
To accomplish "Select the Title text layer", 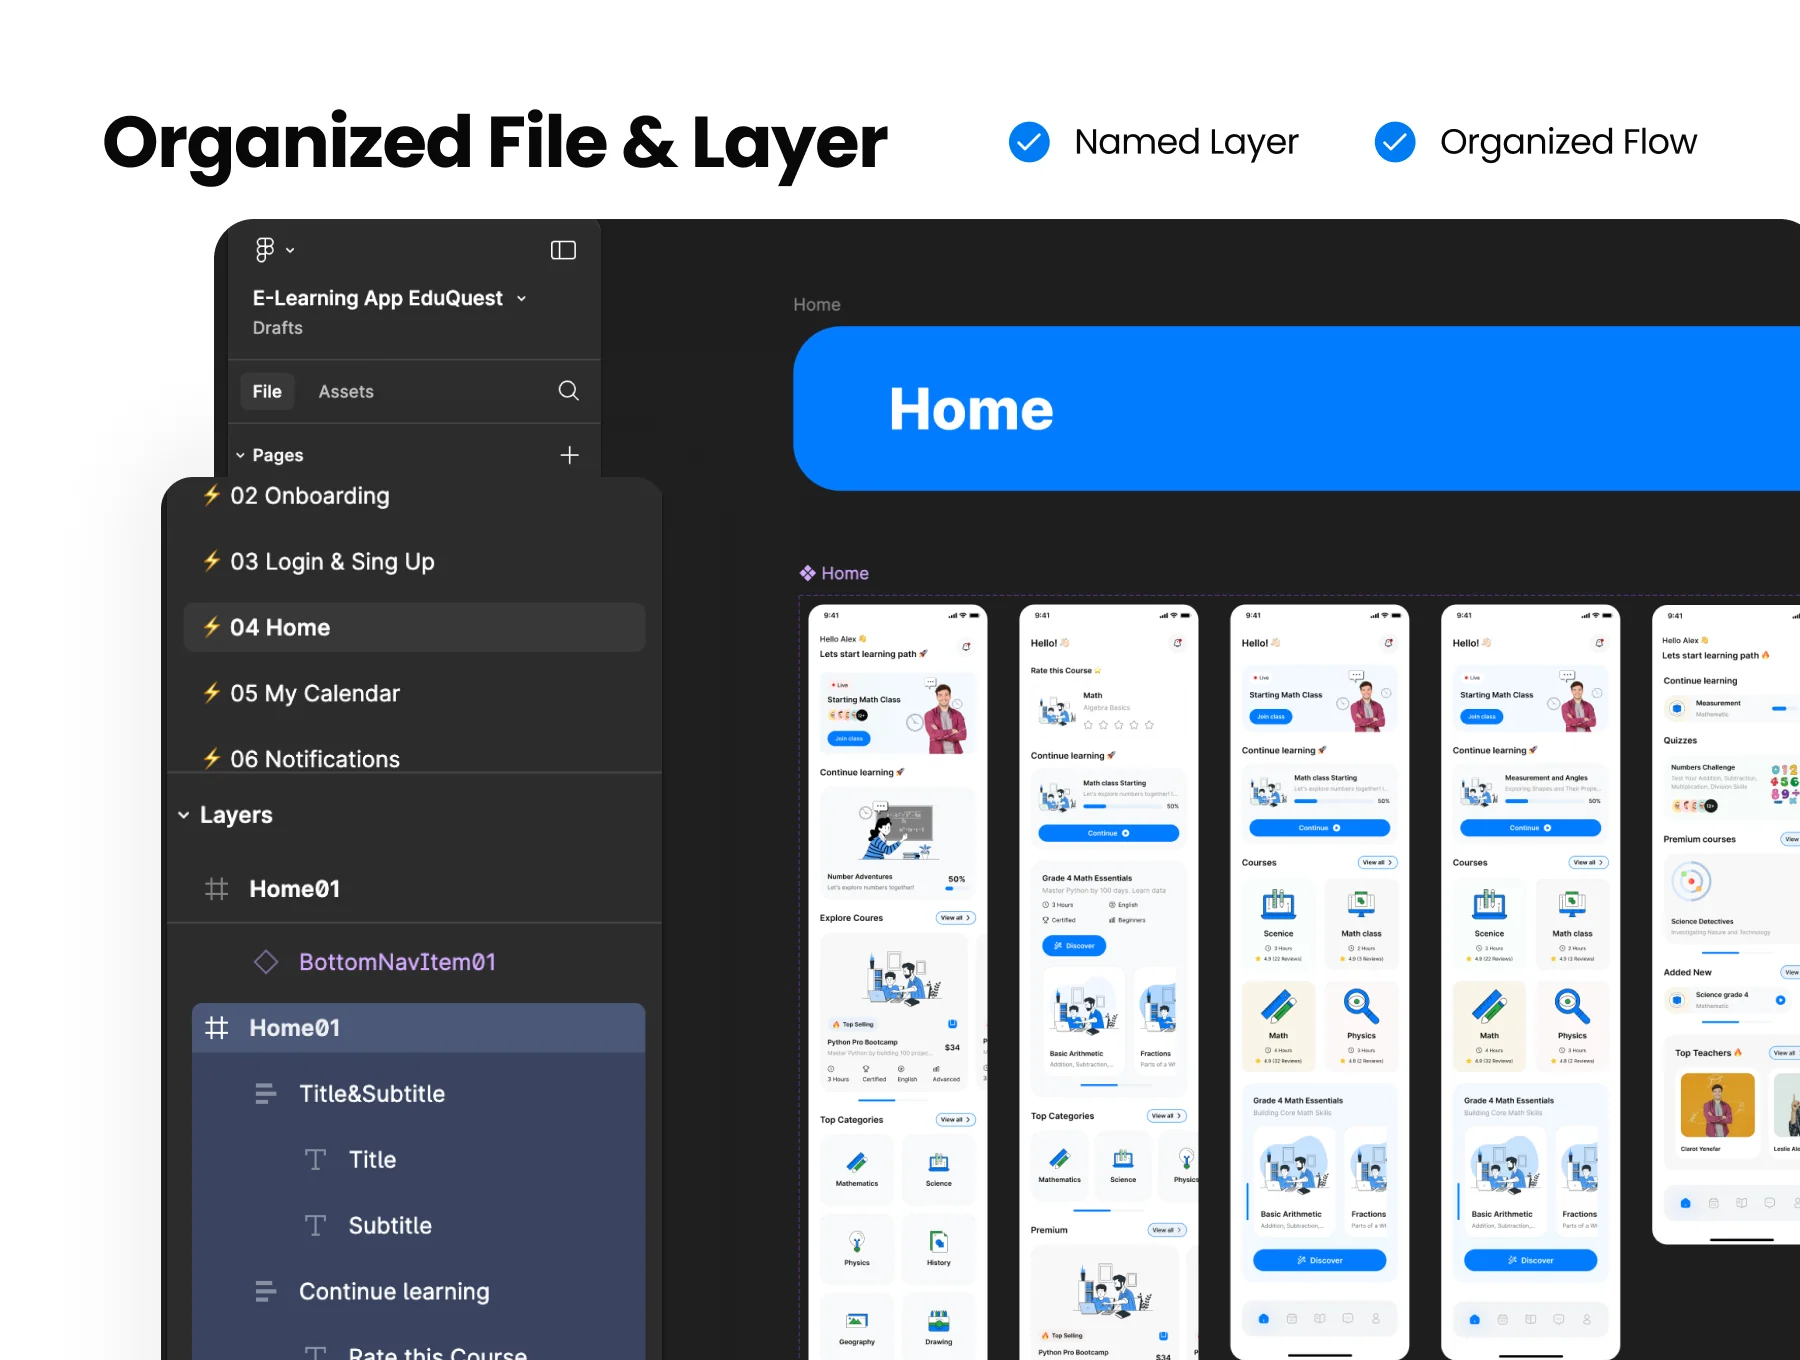I will point(372,1160).
